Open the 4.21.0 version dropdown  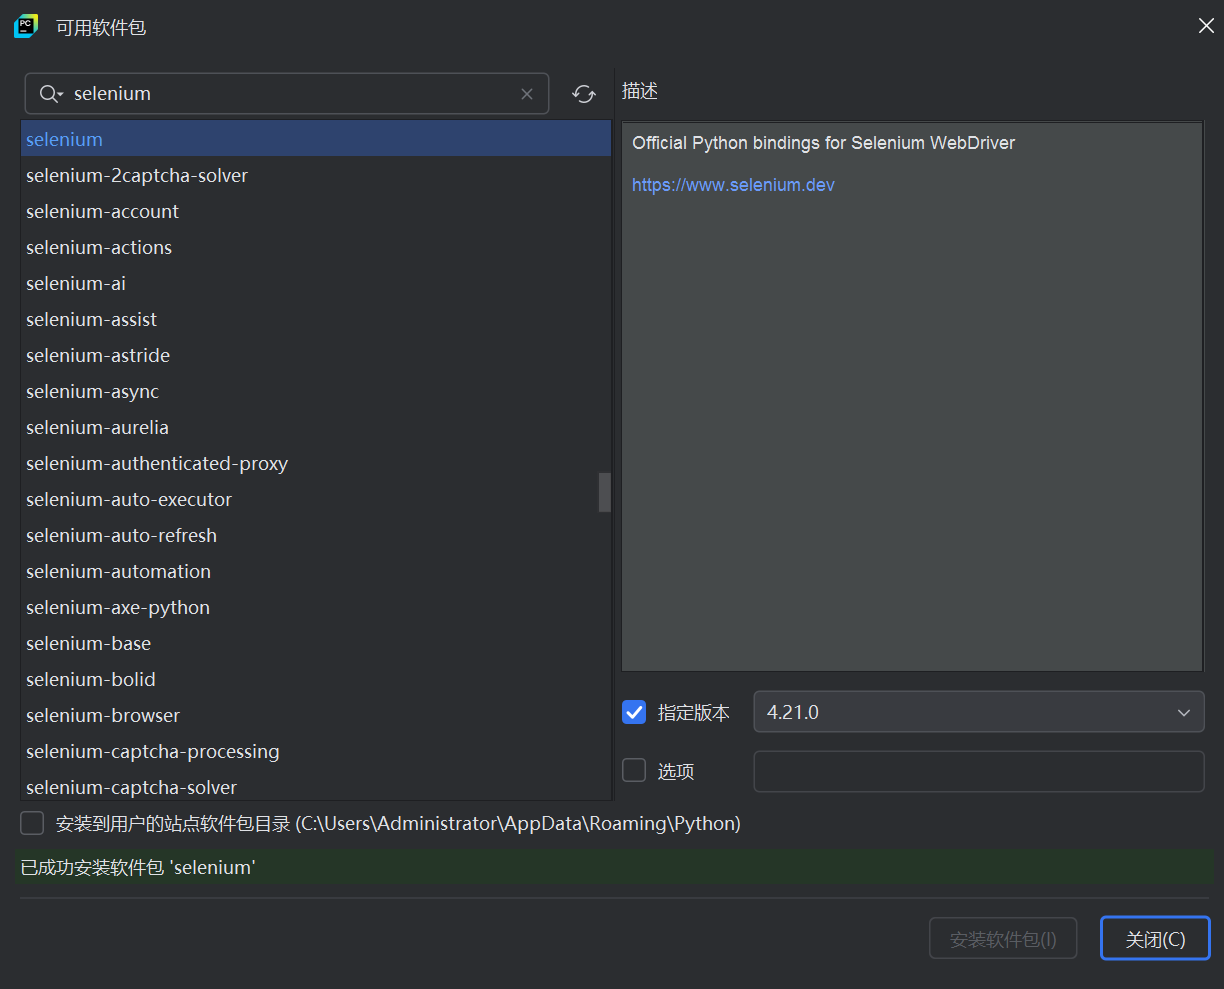[979, 712]
